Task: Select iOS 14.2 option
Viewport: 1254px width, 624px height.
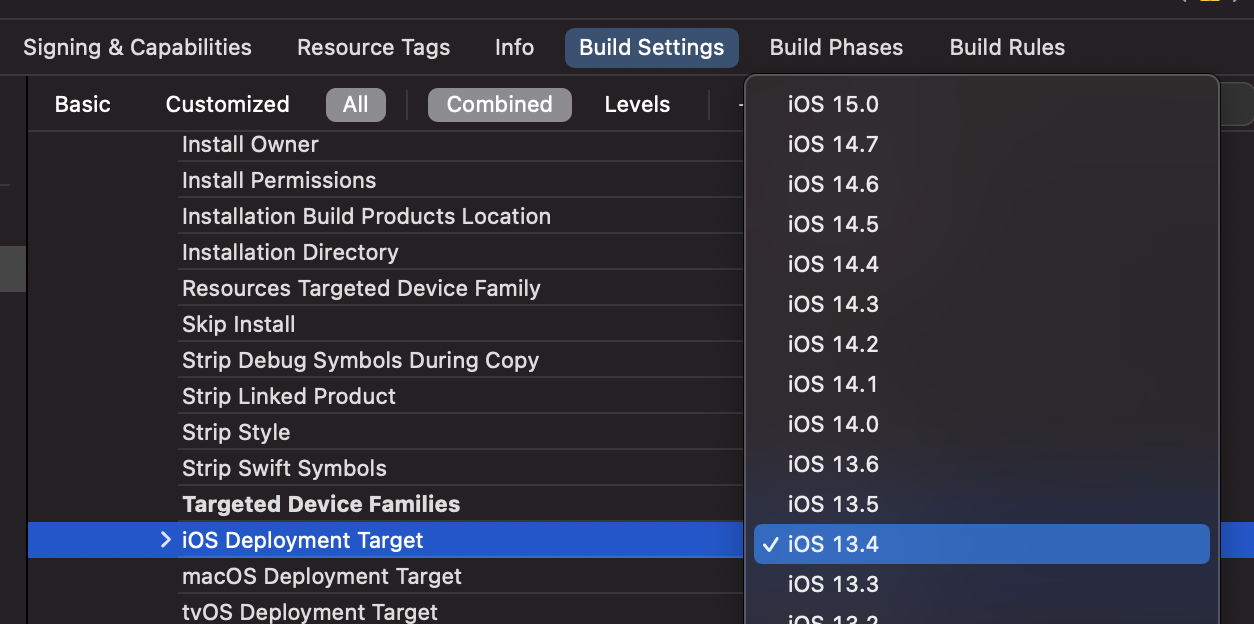Action: [981, 344]
